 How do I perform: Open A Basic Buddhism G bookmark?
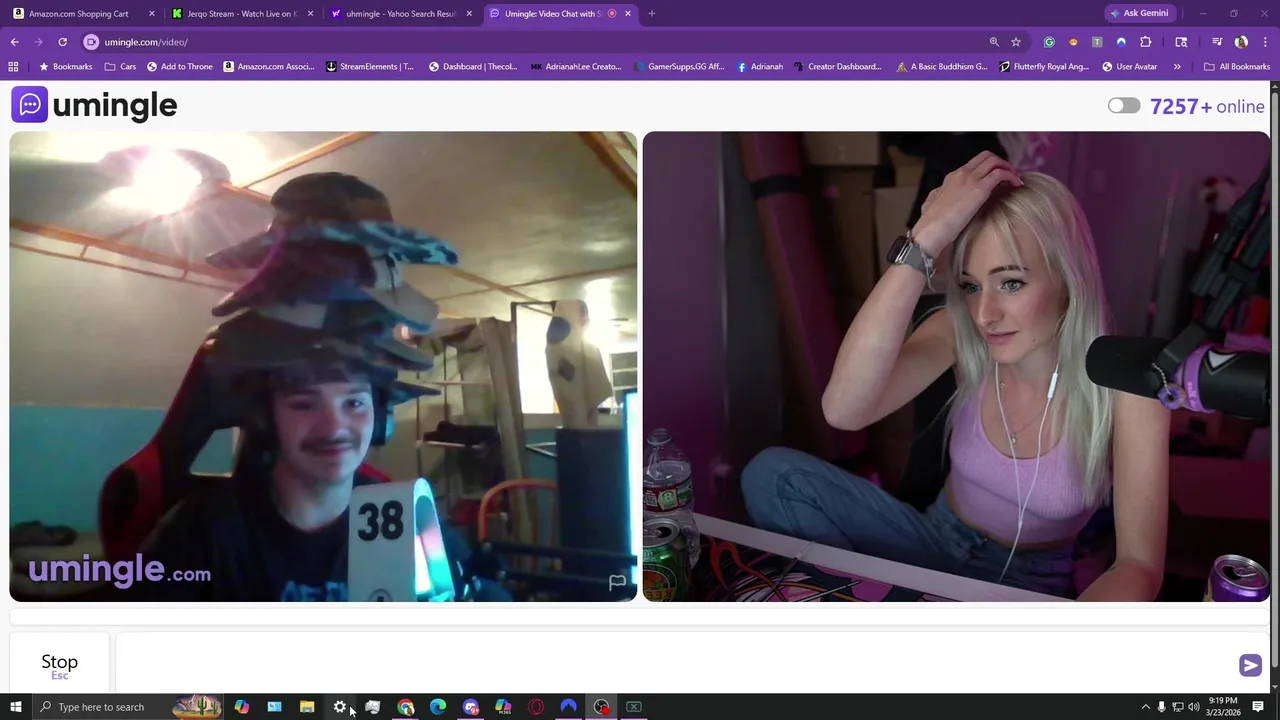click(x=942, y=67)
